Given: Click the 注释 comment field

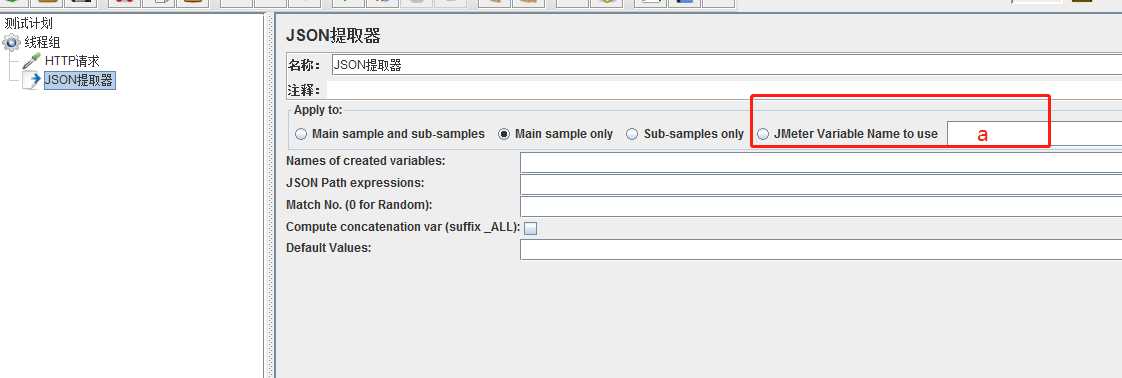Looking at the screenshot, I should [x=723, y=90].
